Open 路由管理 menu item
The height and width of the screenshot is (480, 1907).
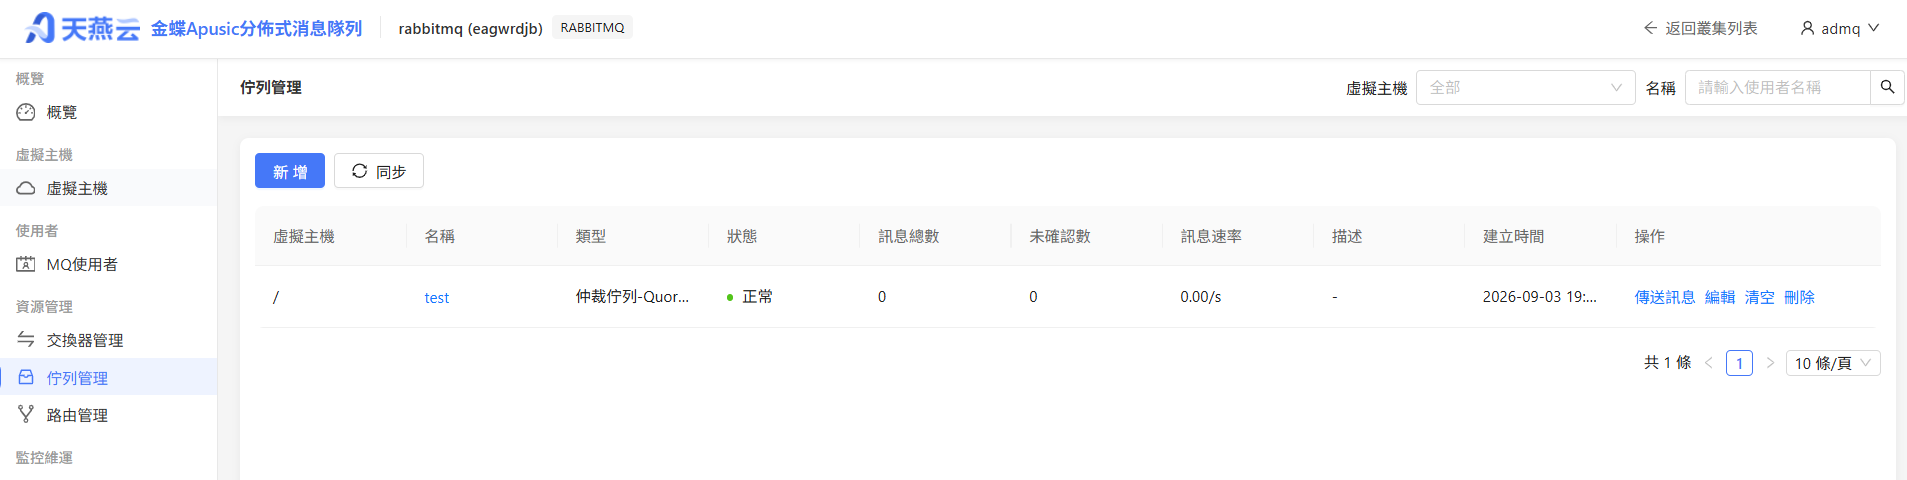click(x=108, y=414)
